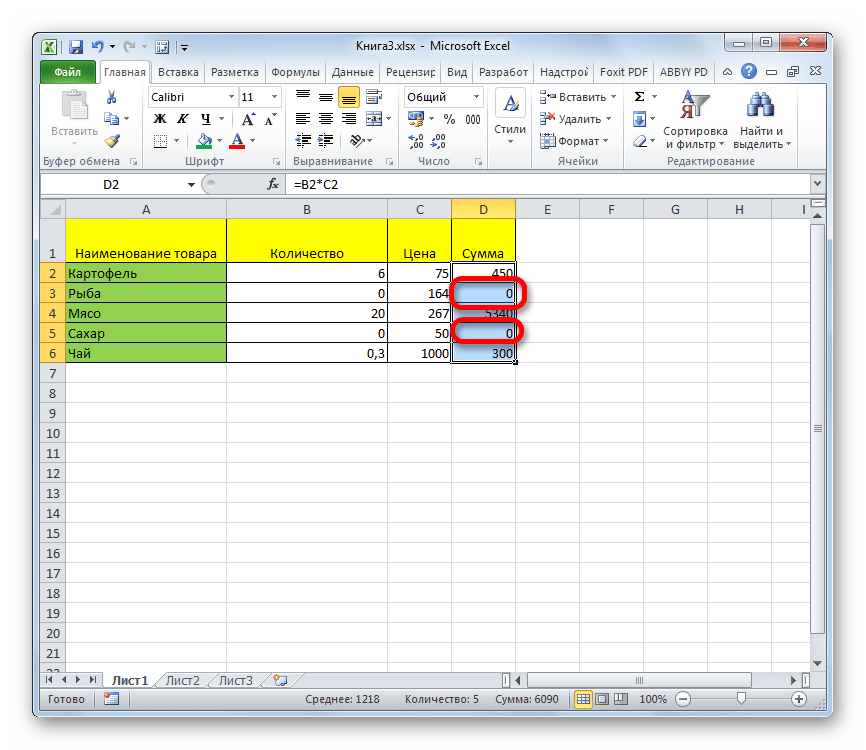Click the insert function fx icon
This screenshot has height=750, width=866.
point(272,185)
